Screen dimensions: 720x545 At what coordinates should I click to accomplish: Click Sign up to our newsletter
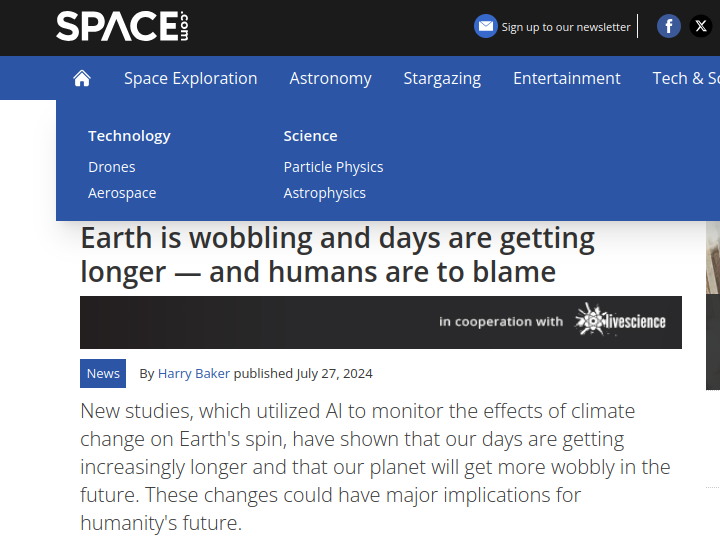[566, 27]
